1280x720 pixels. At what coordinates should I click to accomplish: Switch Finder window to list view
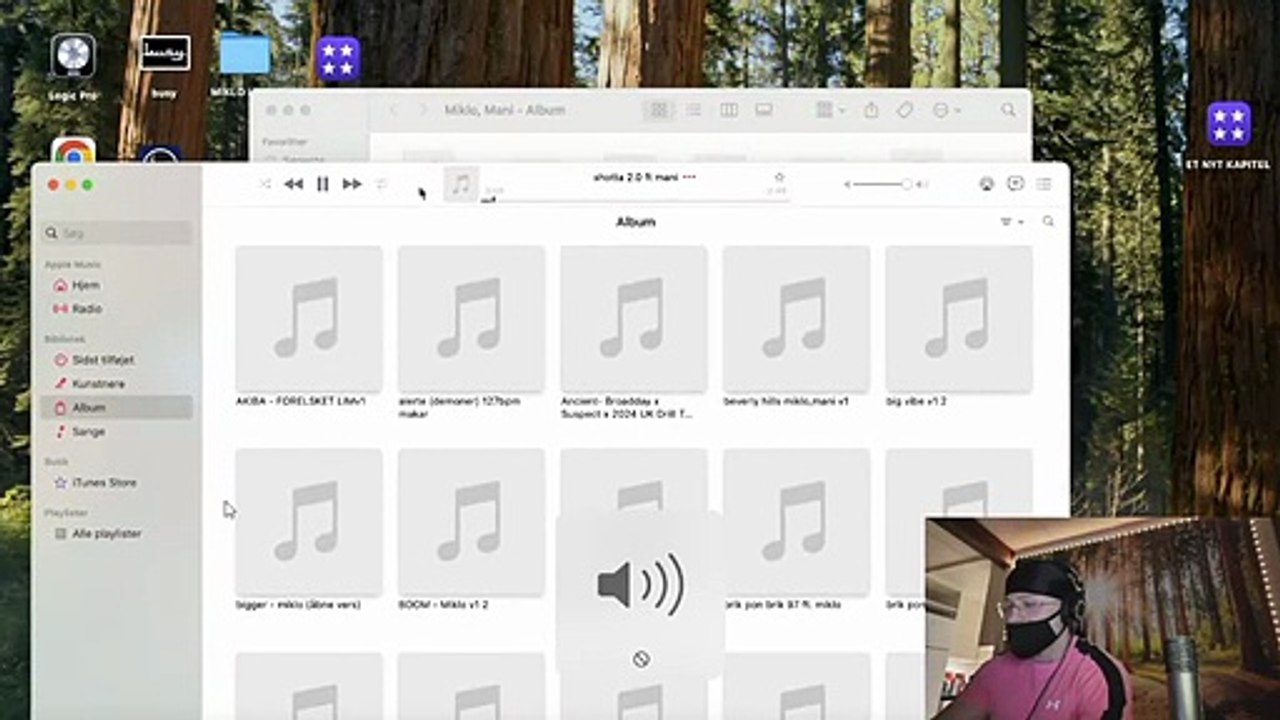tap(693, 110)
